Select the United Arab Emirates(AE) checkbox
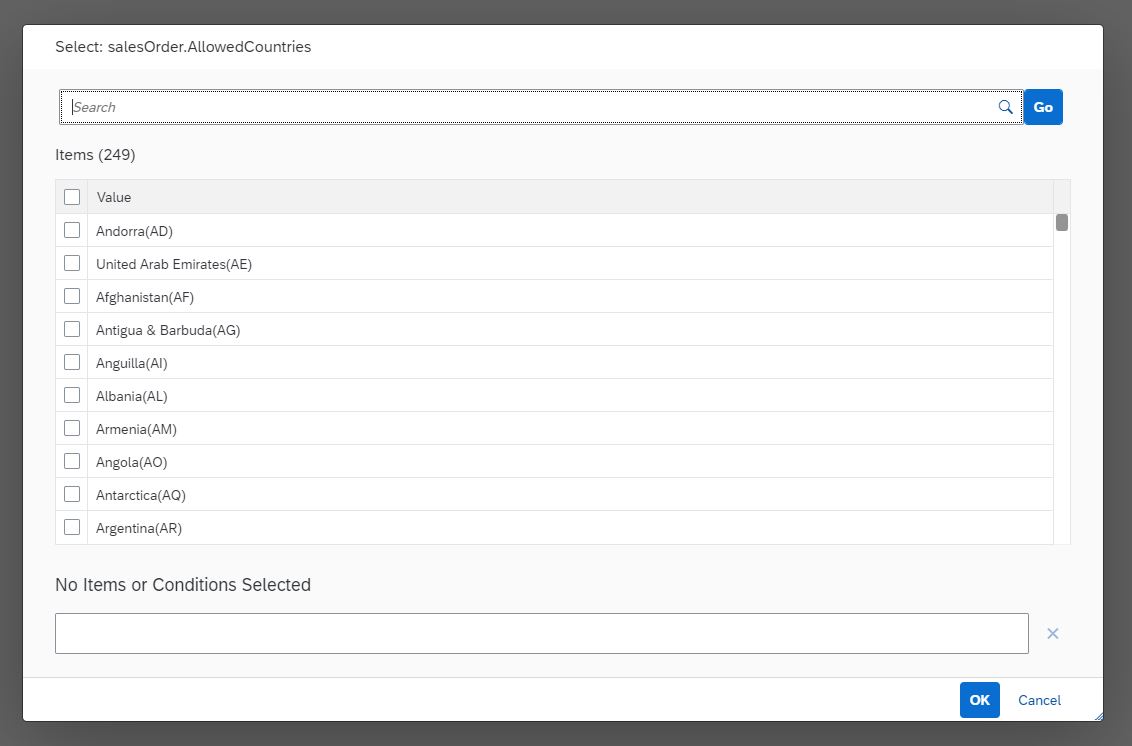Image resolution: width=1132 pixels, height=746 pixels. [72, 264]
